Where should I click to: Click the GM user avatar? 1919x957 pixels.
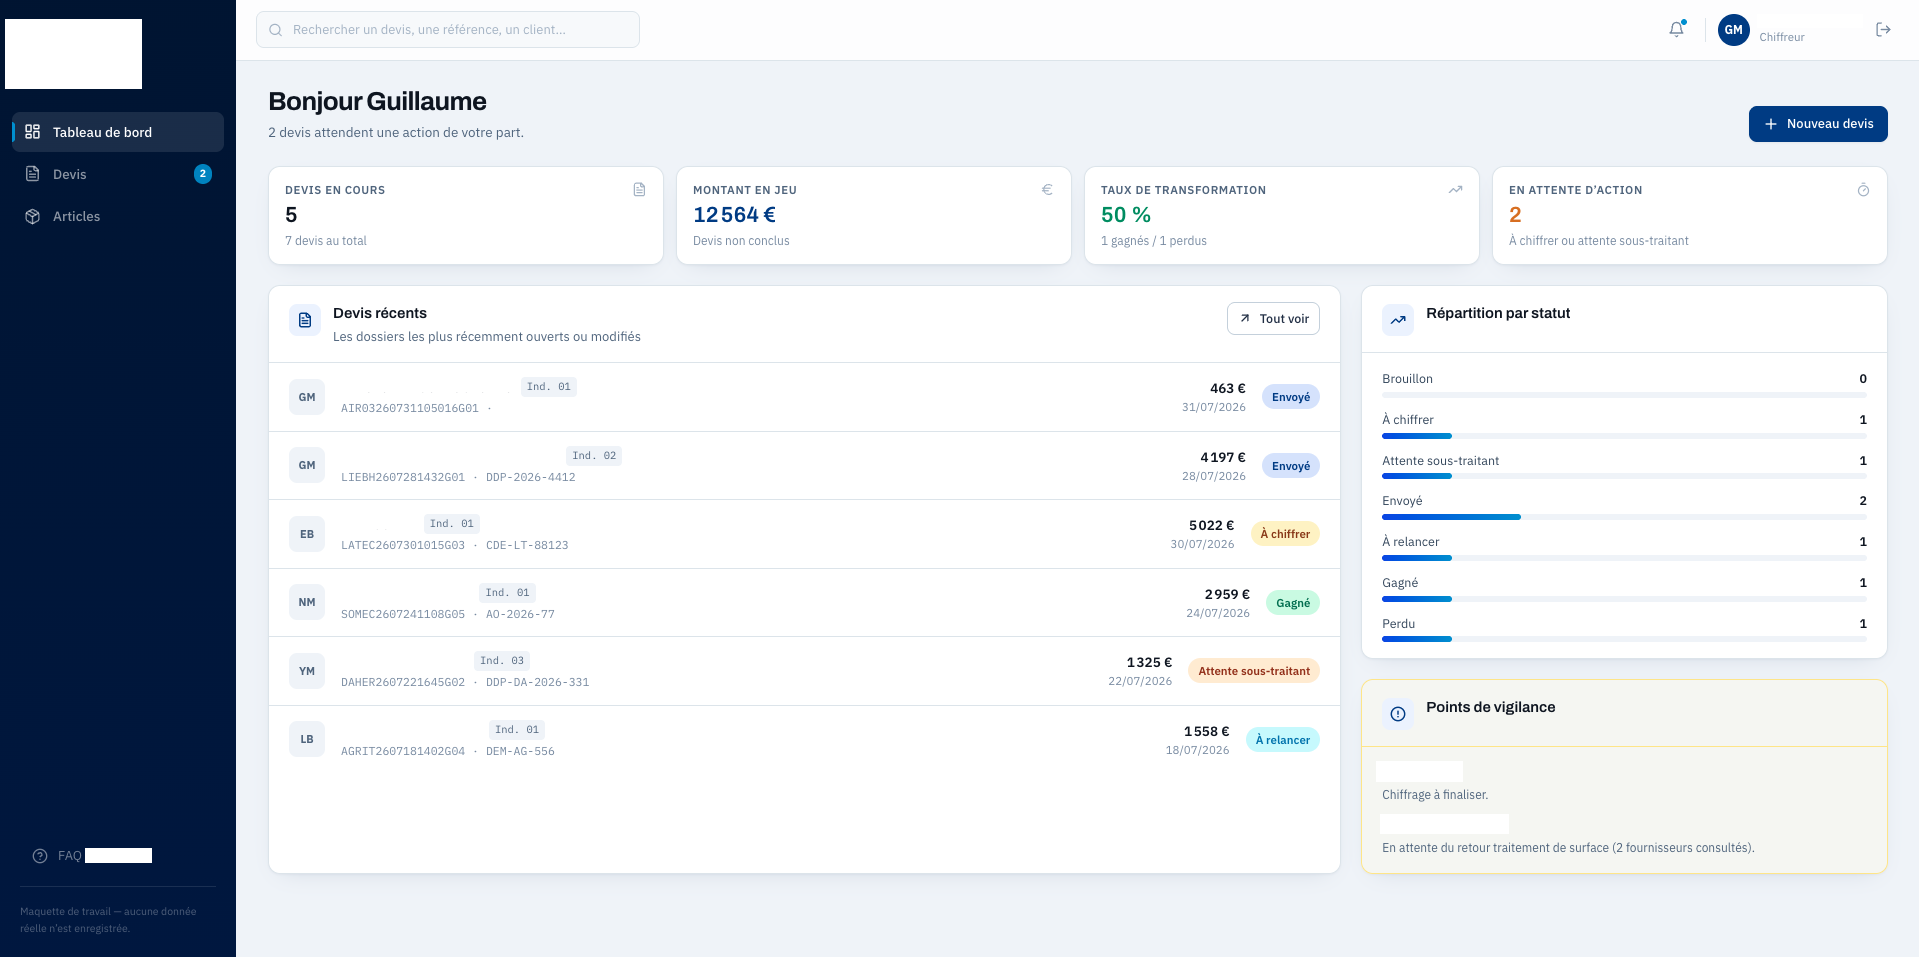tap(1733, 30)
